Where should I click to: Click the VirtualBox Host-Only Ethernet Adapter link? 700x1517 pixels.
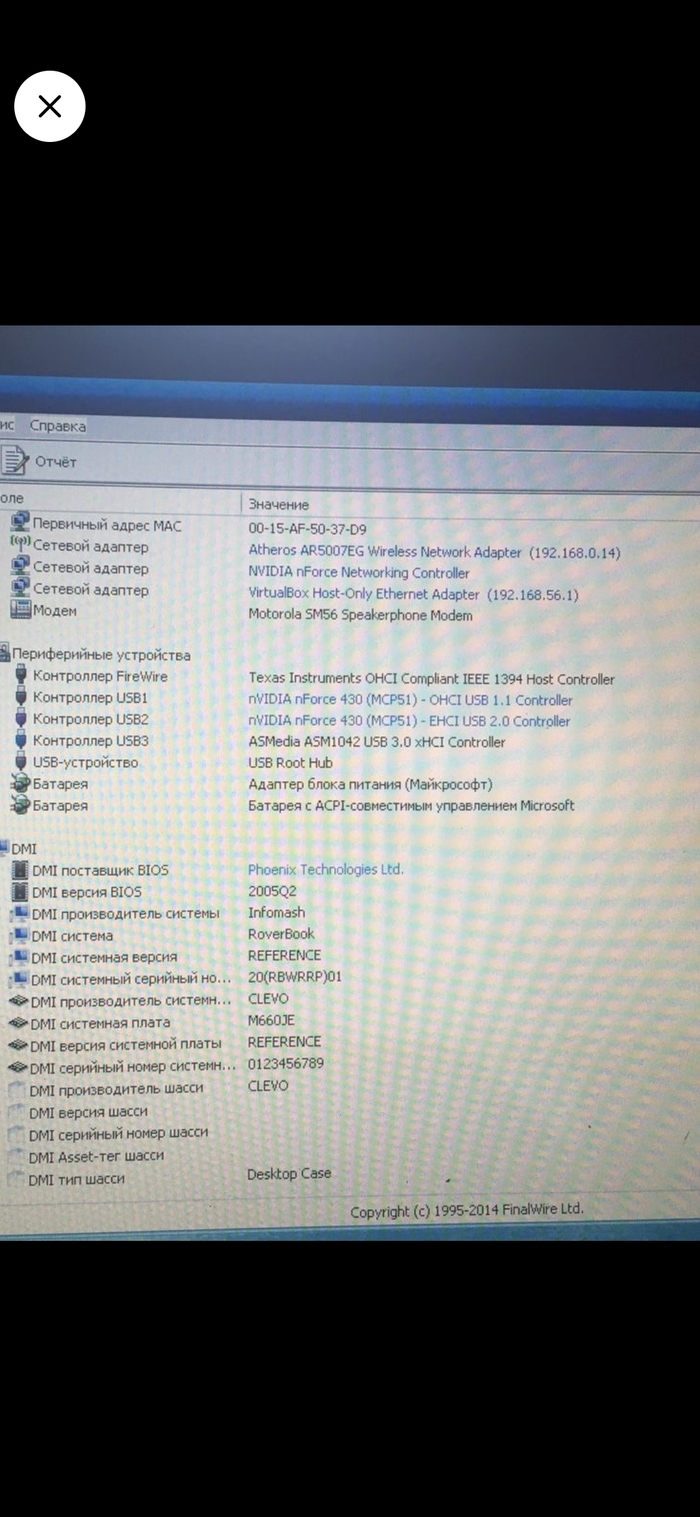pos(364,595)
